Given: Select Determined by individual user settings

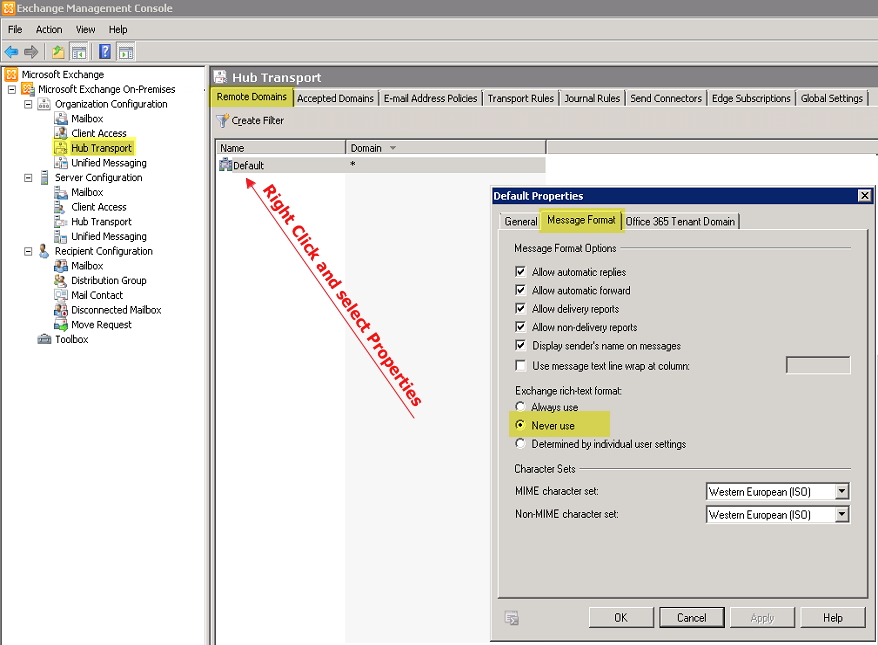Looking at the screenshot, I should 520,443.
